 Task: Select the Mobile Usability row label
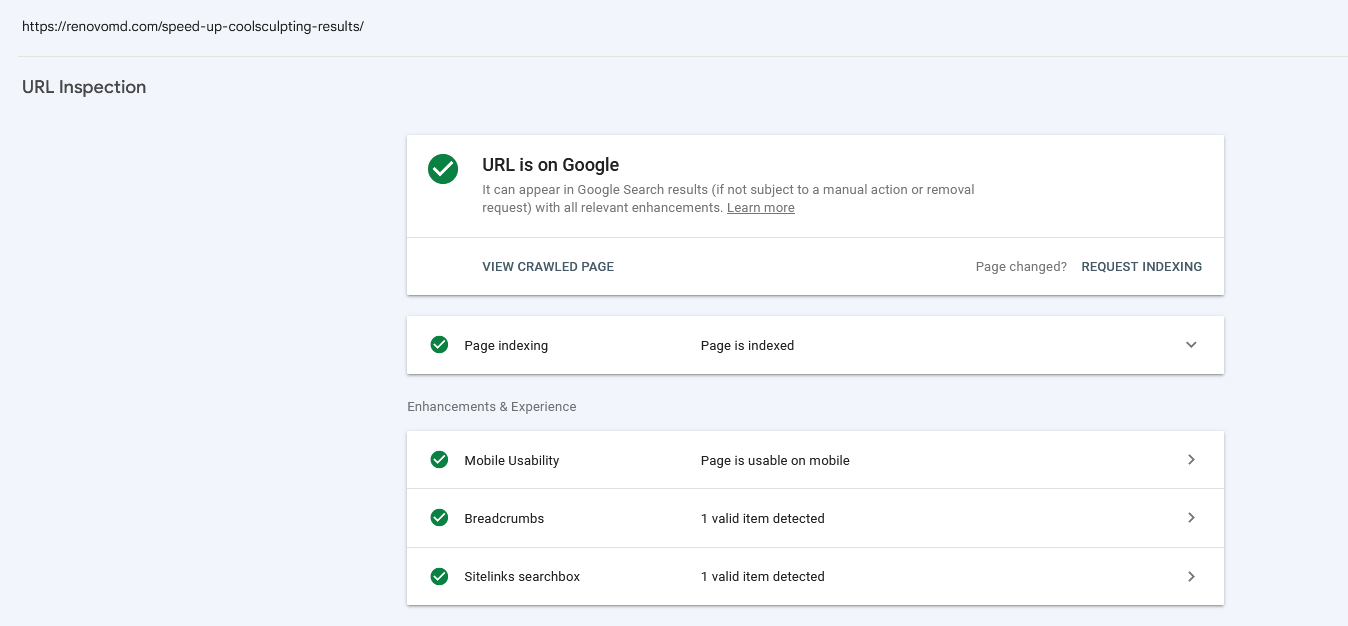tap(512, 461)
